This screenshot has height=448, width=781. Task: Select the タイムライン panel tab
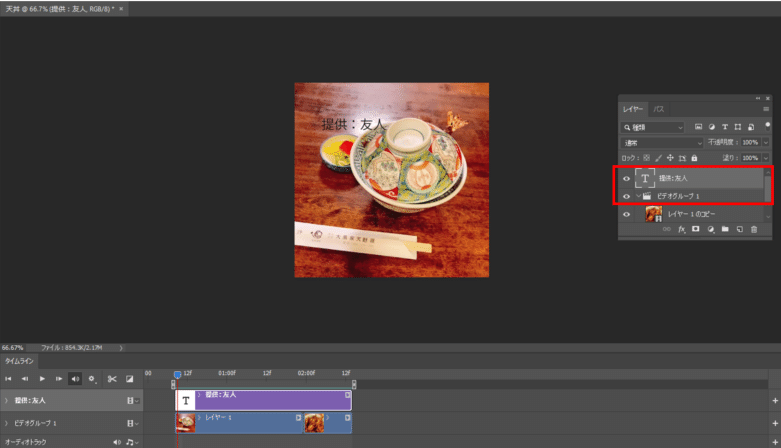pyautogui.click(x=19, y=361)
